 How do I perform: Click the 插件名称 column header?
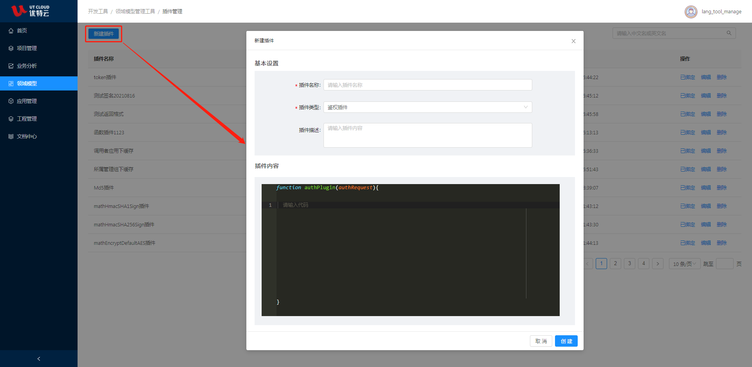pyautogui.click(x=104, y=59)
